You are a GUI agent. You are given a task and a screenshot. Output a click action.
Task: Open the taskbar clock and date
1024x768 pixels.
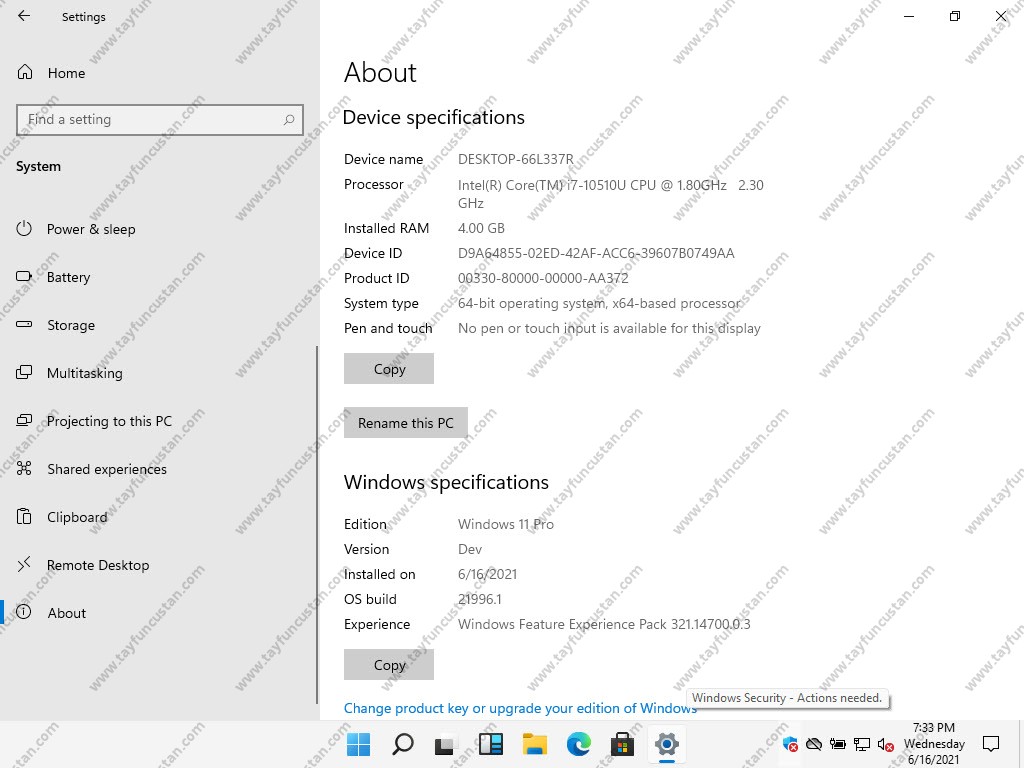[934, 744]
